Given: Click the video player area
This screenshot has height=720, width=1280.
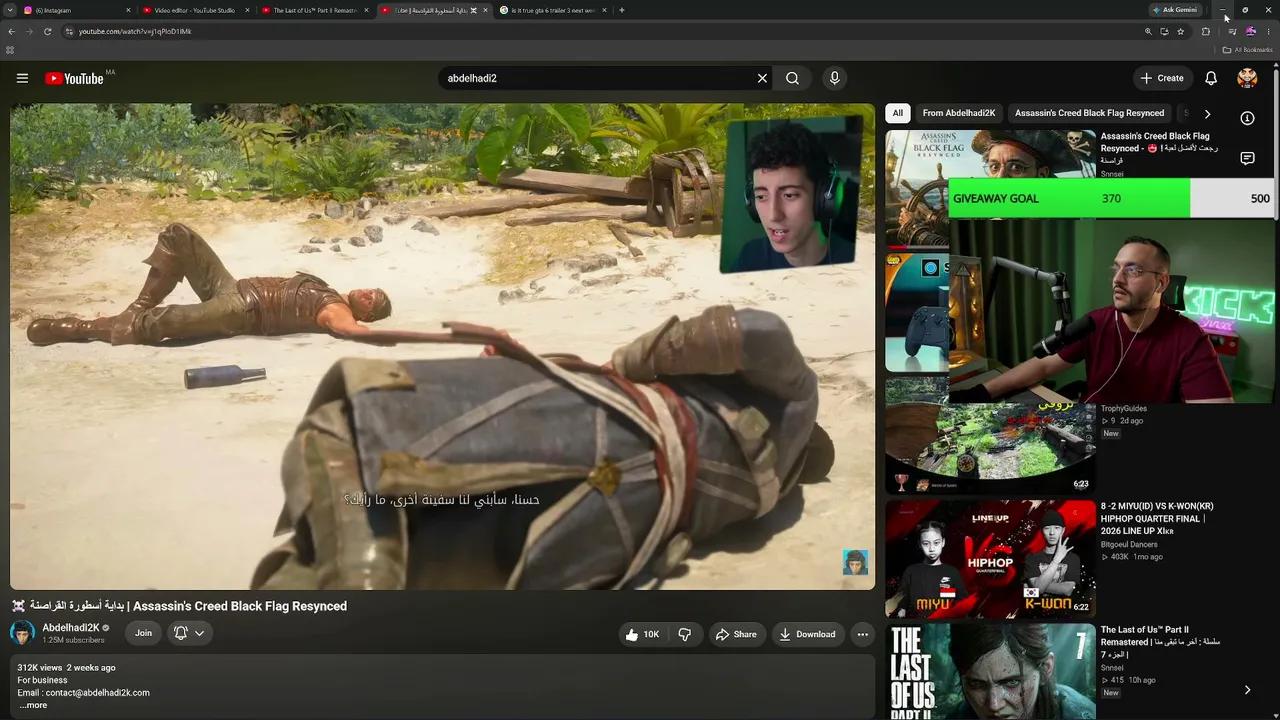Looking at the screenshot, I should click(442, 346).
